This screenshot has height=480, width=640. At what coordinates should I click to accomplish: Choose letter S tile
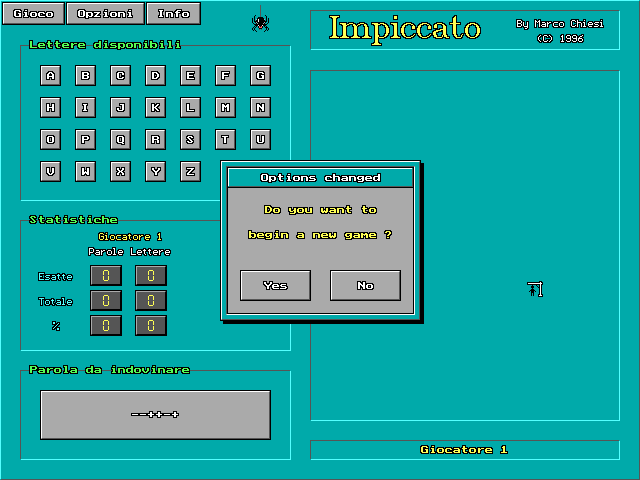coord(190,140)
